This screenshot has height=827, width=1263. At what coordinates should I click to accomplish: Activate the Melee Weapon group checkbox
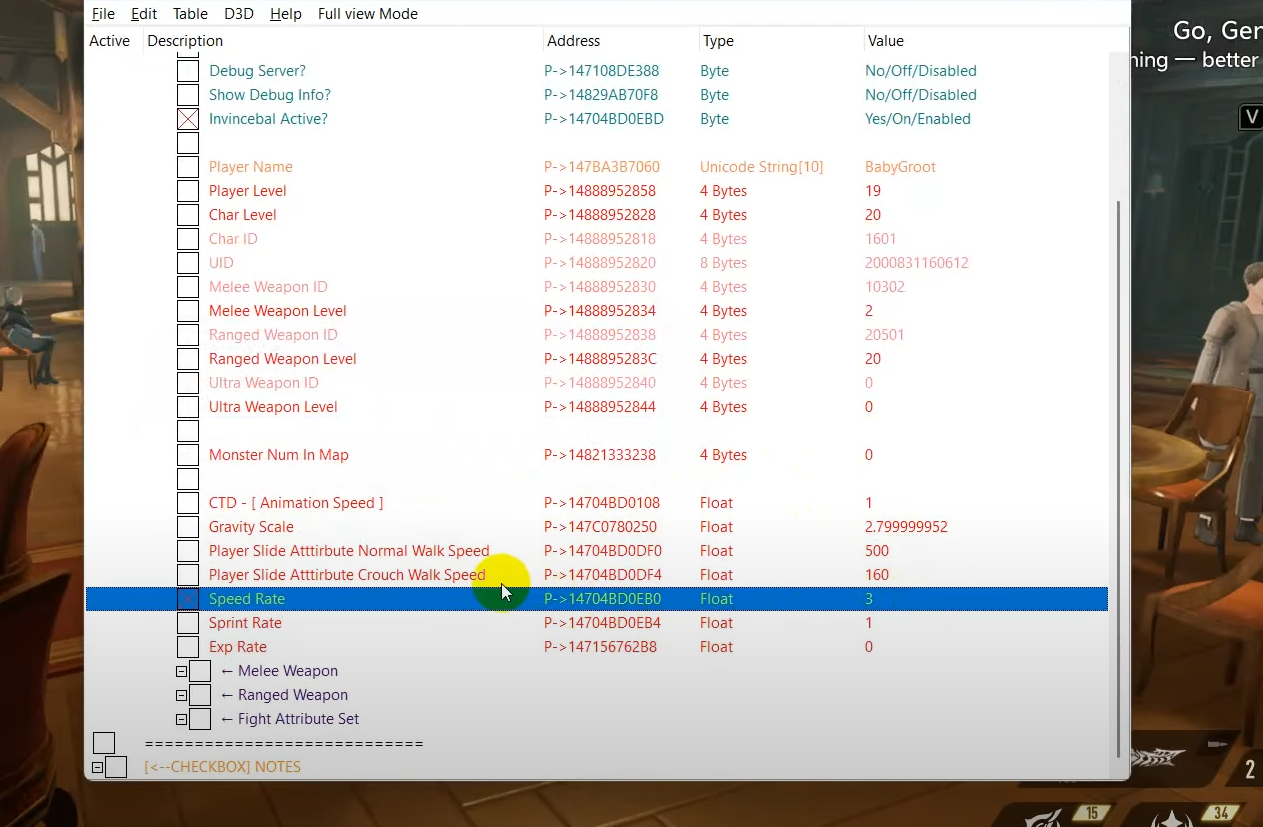(200, 671)
